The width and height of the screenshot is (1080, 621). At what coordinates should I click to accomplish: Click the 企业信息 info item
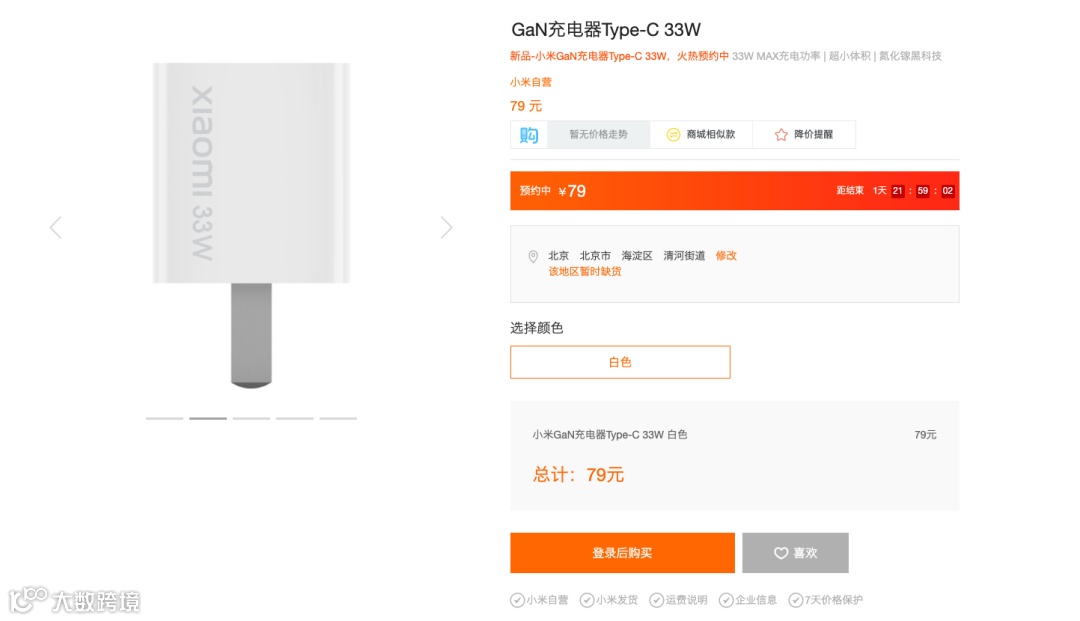[747, 600]
